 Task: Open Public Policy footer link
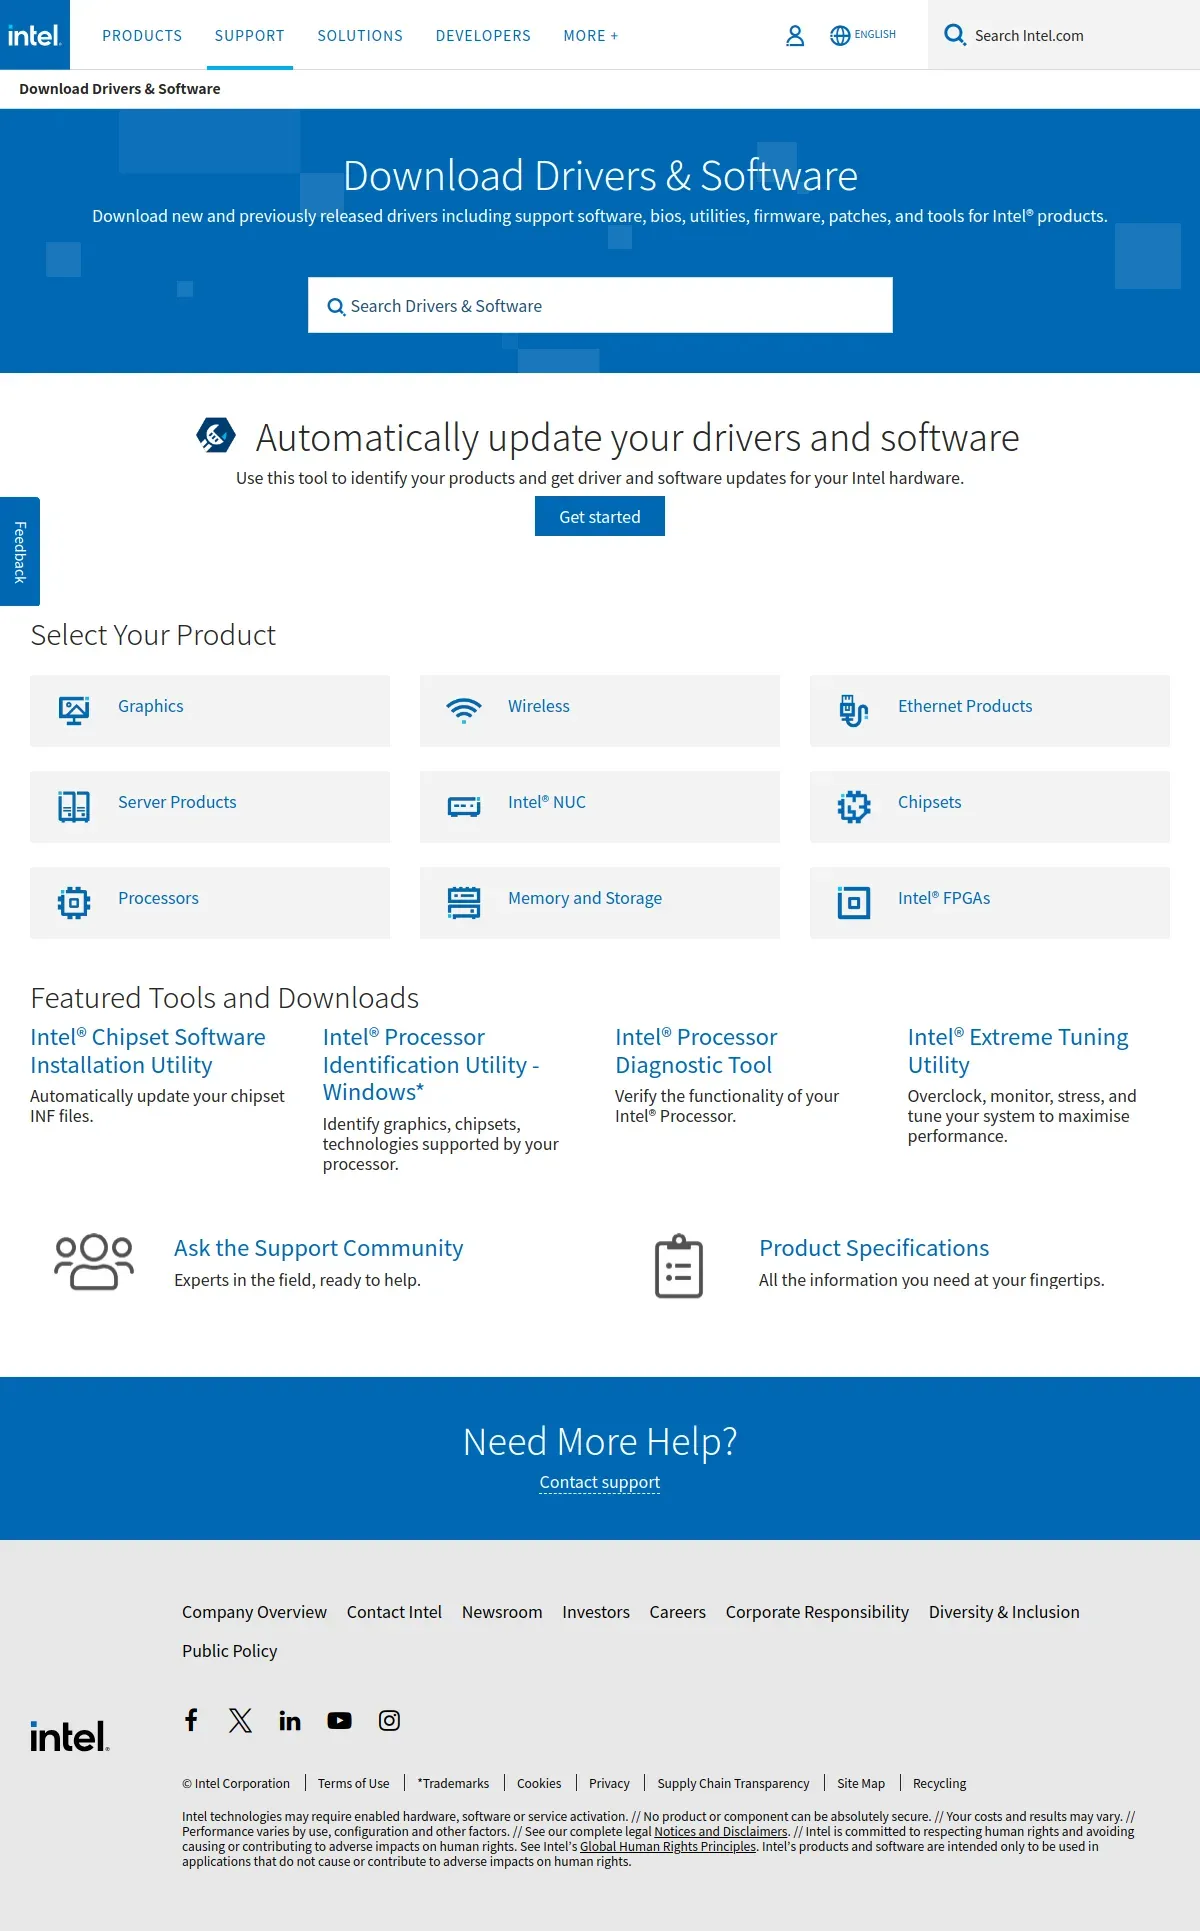(229, 1651)
